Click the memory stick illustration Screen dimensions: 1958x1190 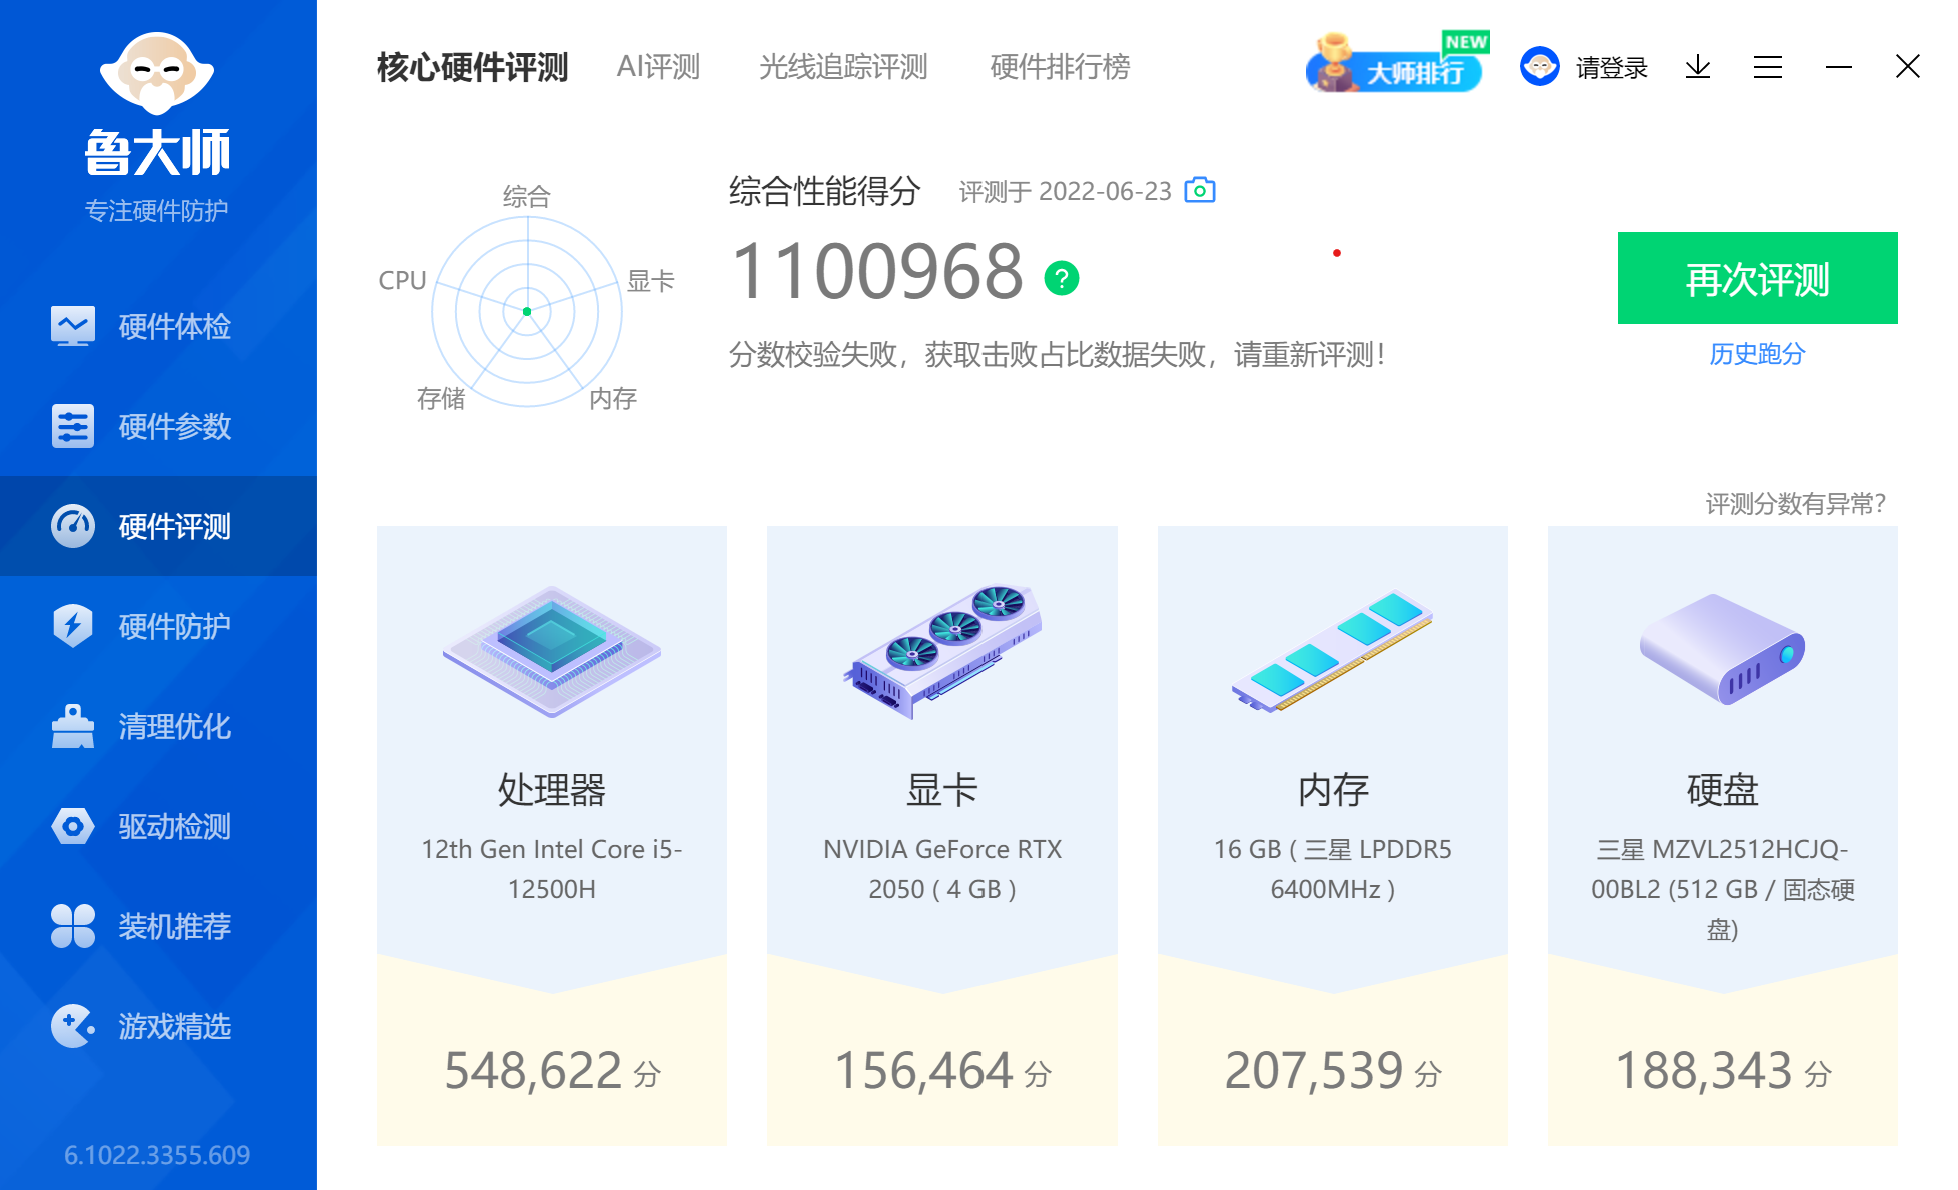click(x=1332, y=651)
